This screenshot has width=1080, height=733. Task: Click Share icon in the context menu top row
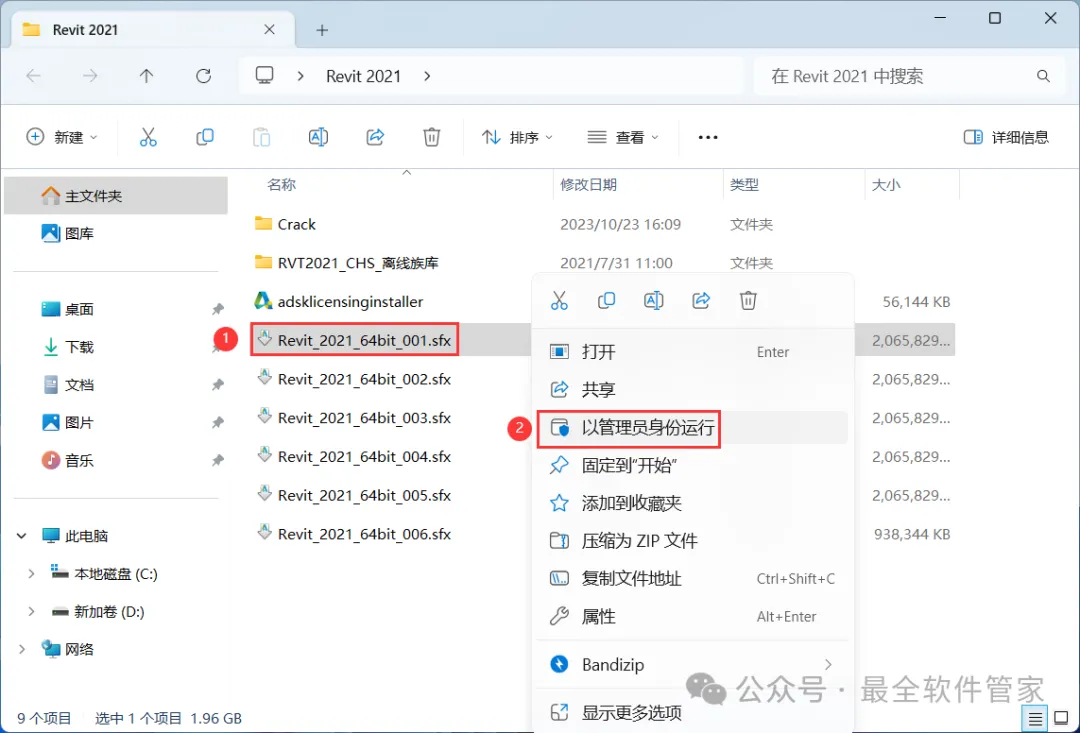pos(701,300)
